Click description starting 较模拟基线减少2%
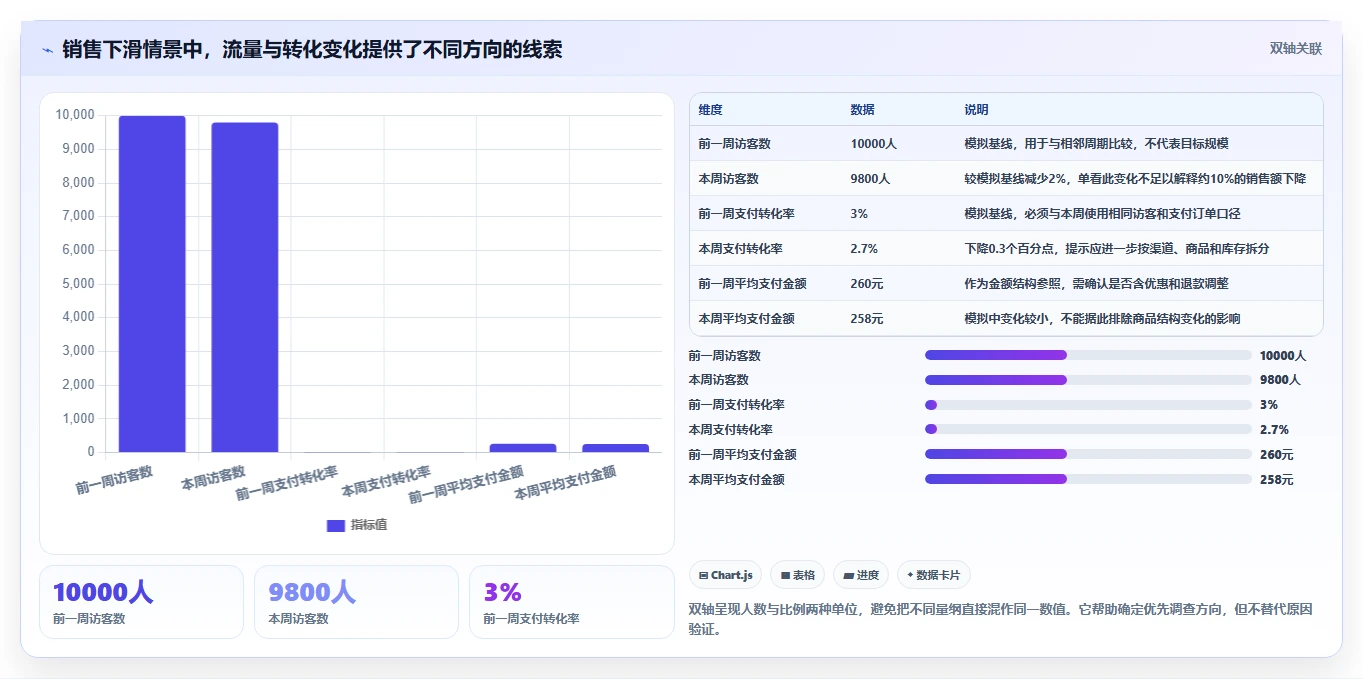1363x679 pixels. (x=1135, y=179)
